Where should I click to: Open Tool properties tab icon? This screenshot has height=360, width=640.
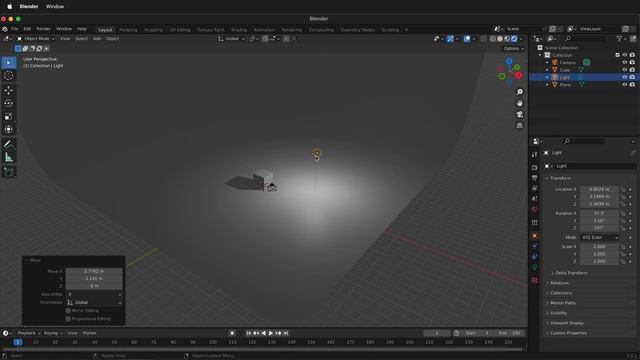pos(535,155)
